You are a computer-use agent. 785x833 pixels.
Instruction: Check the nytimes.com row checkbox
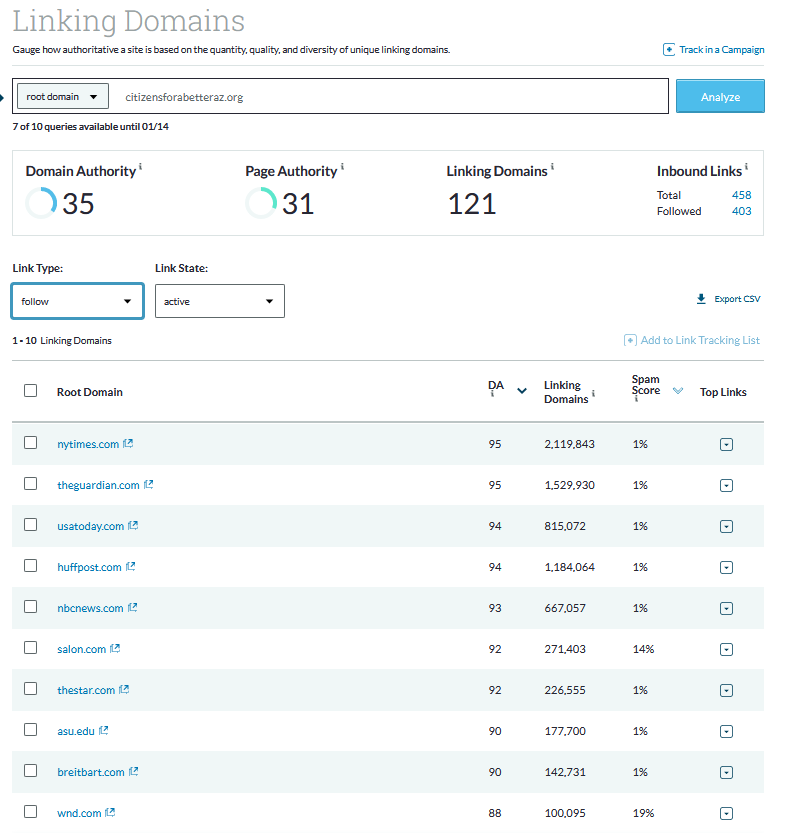(x=30, y=443)
